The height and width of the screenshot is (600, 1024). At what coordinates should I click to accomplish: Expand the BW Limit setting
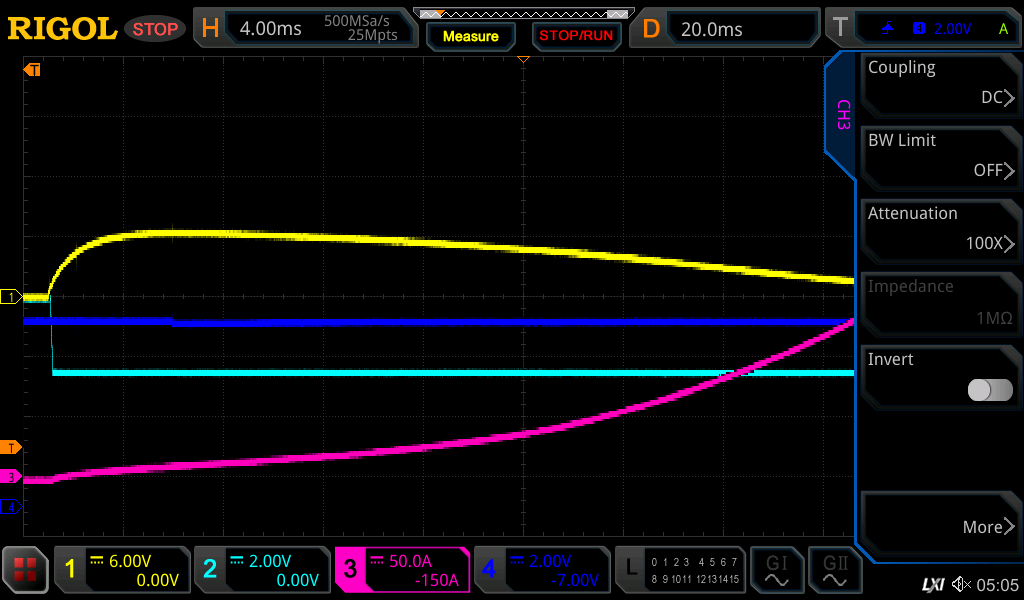click(940, 157)
